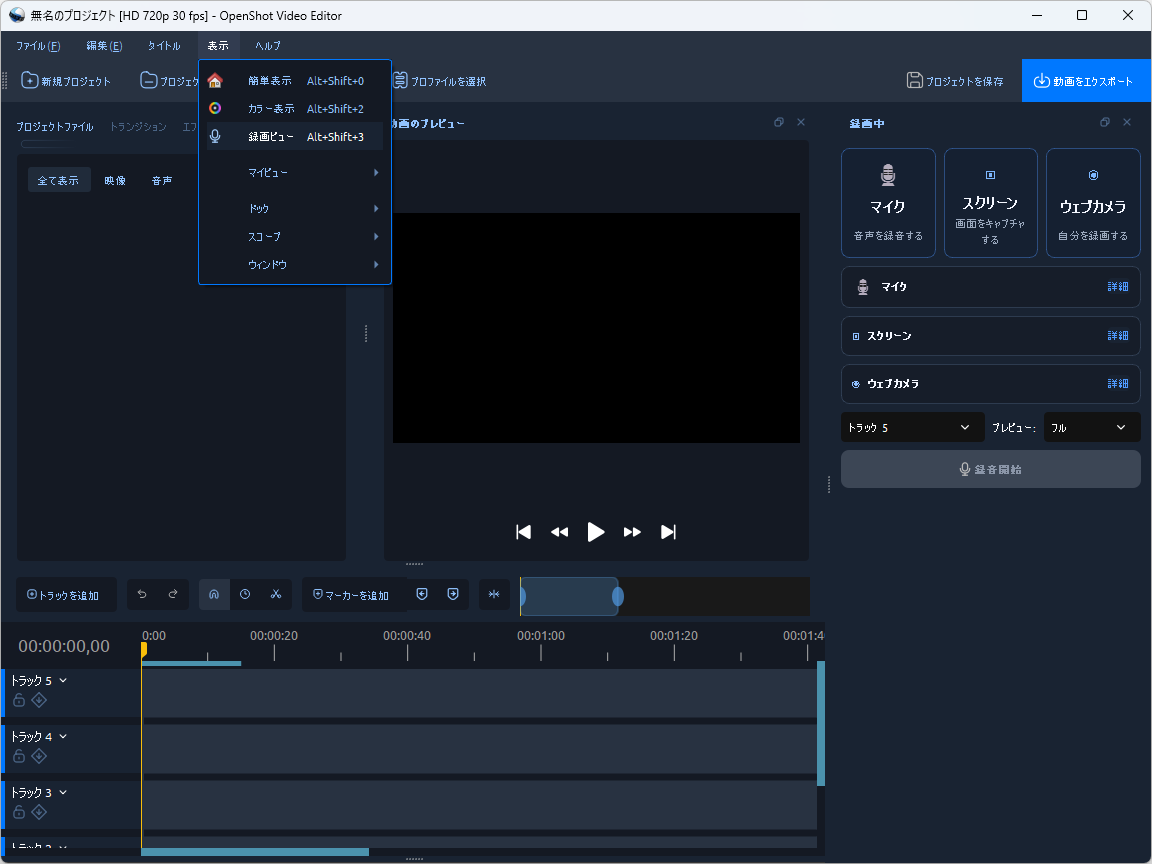
Task: Toggle Track 4 keyframe diamond icon
Action: [x=40, y=756]
